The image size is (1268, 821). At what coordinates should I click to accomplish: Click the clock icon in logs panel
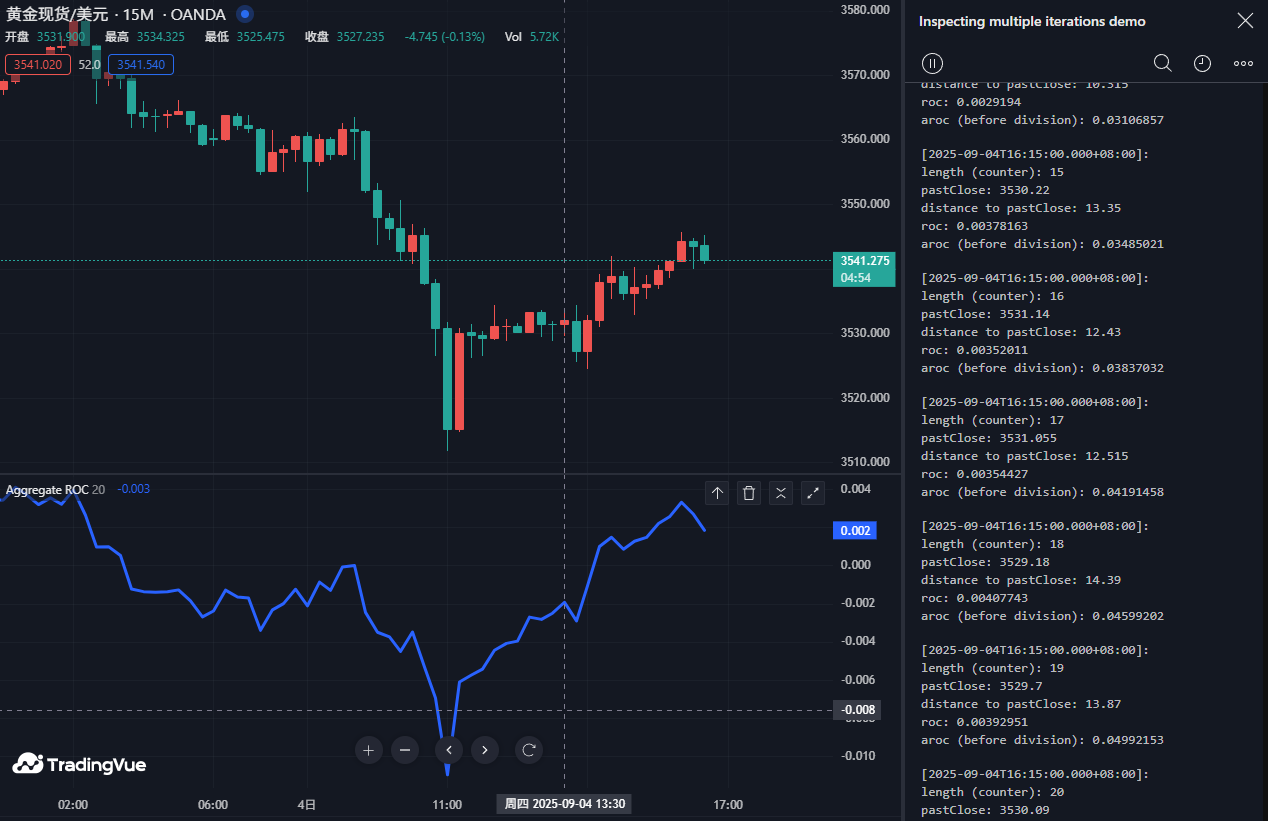(x=1202, y=63)
